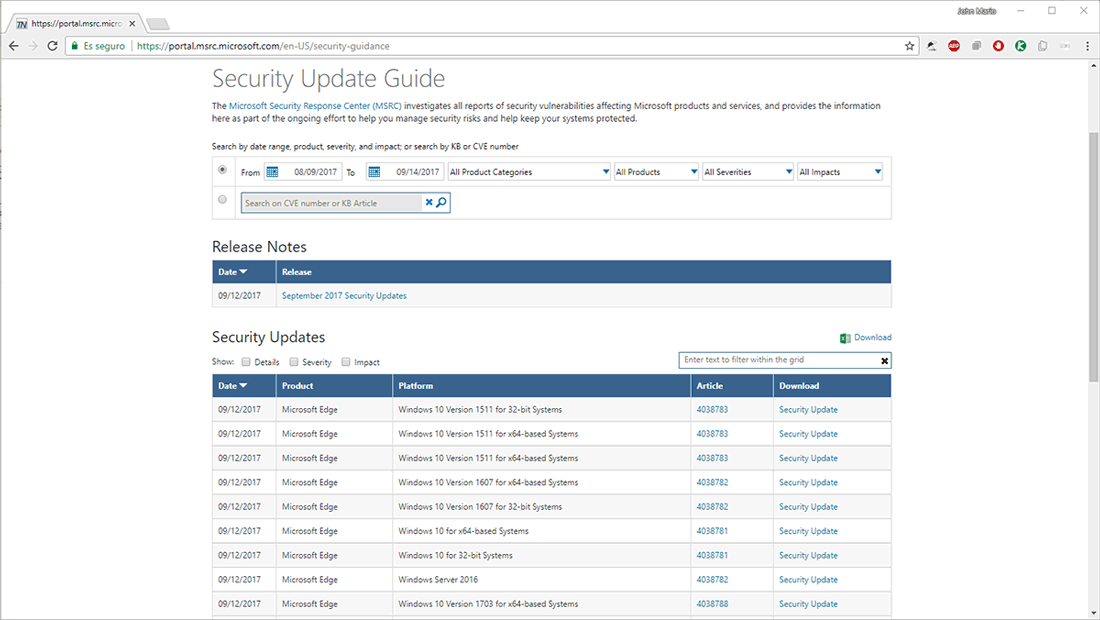
Task: Clear the CVE search box with X
Action: [429, 202]
